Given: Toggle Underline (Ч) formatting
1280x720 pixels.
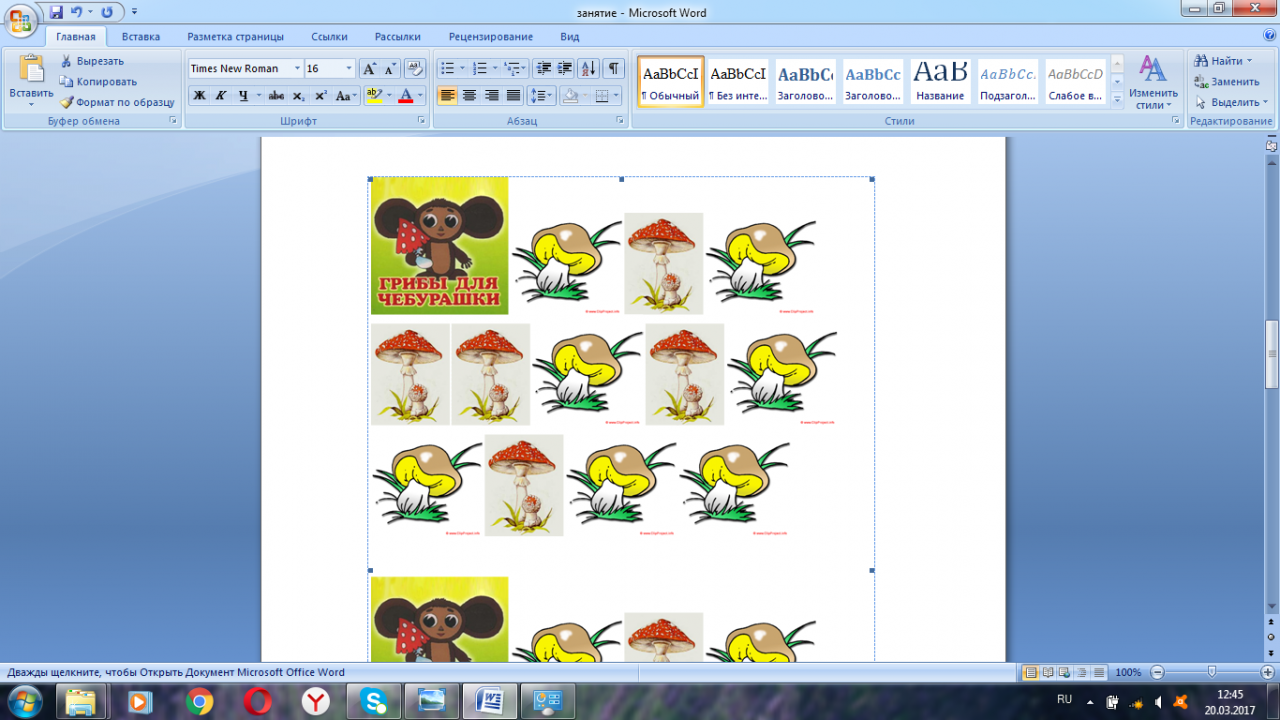Looking at the screenshot, I should [243, 96].
